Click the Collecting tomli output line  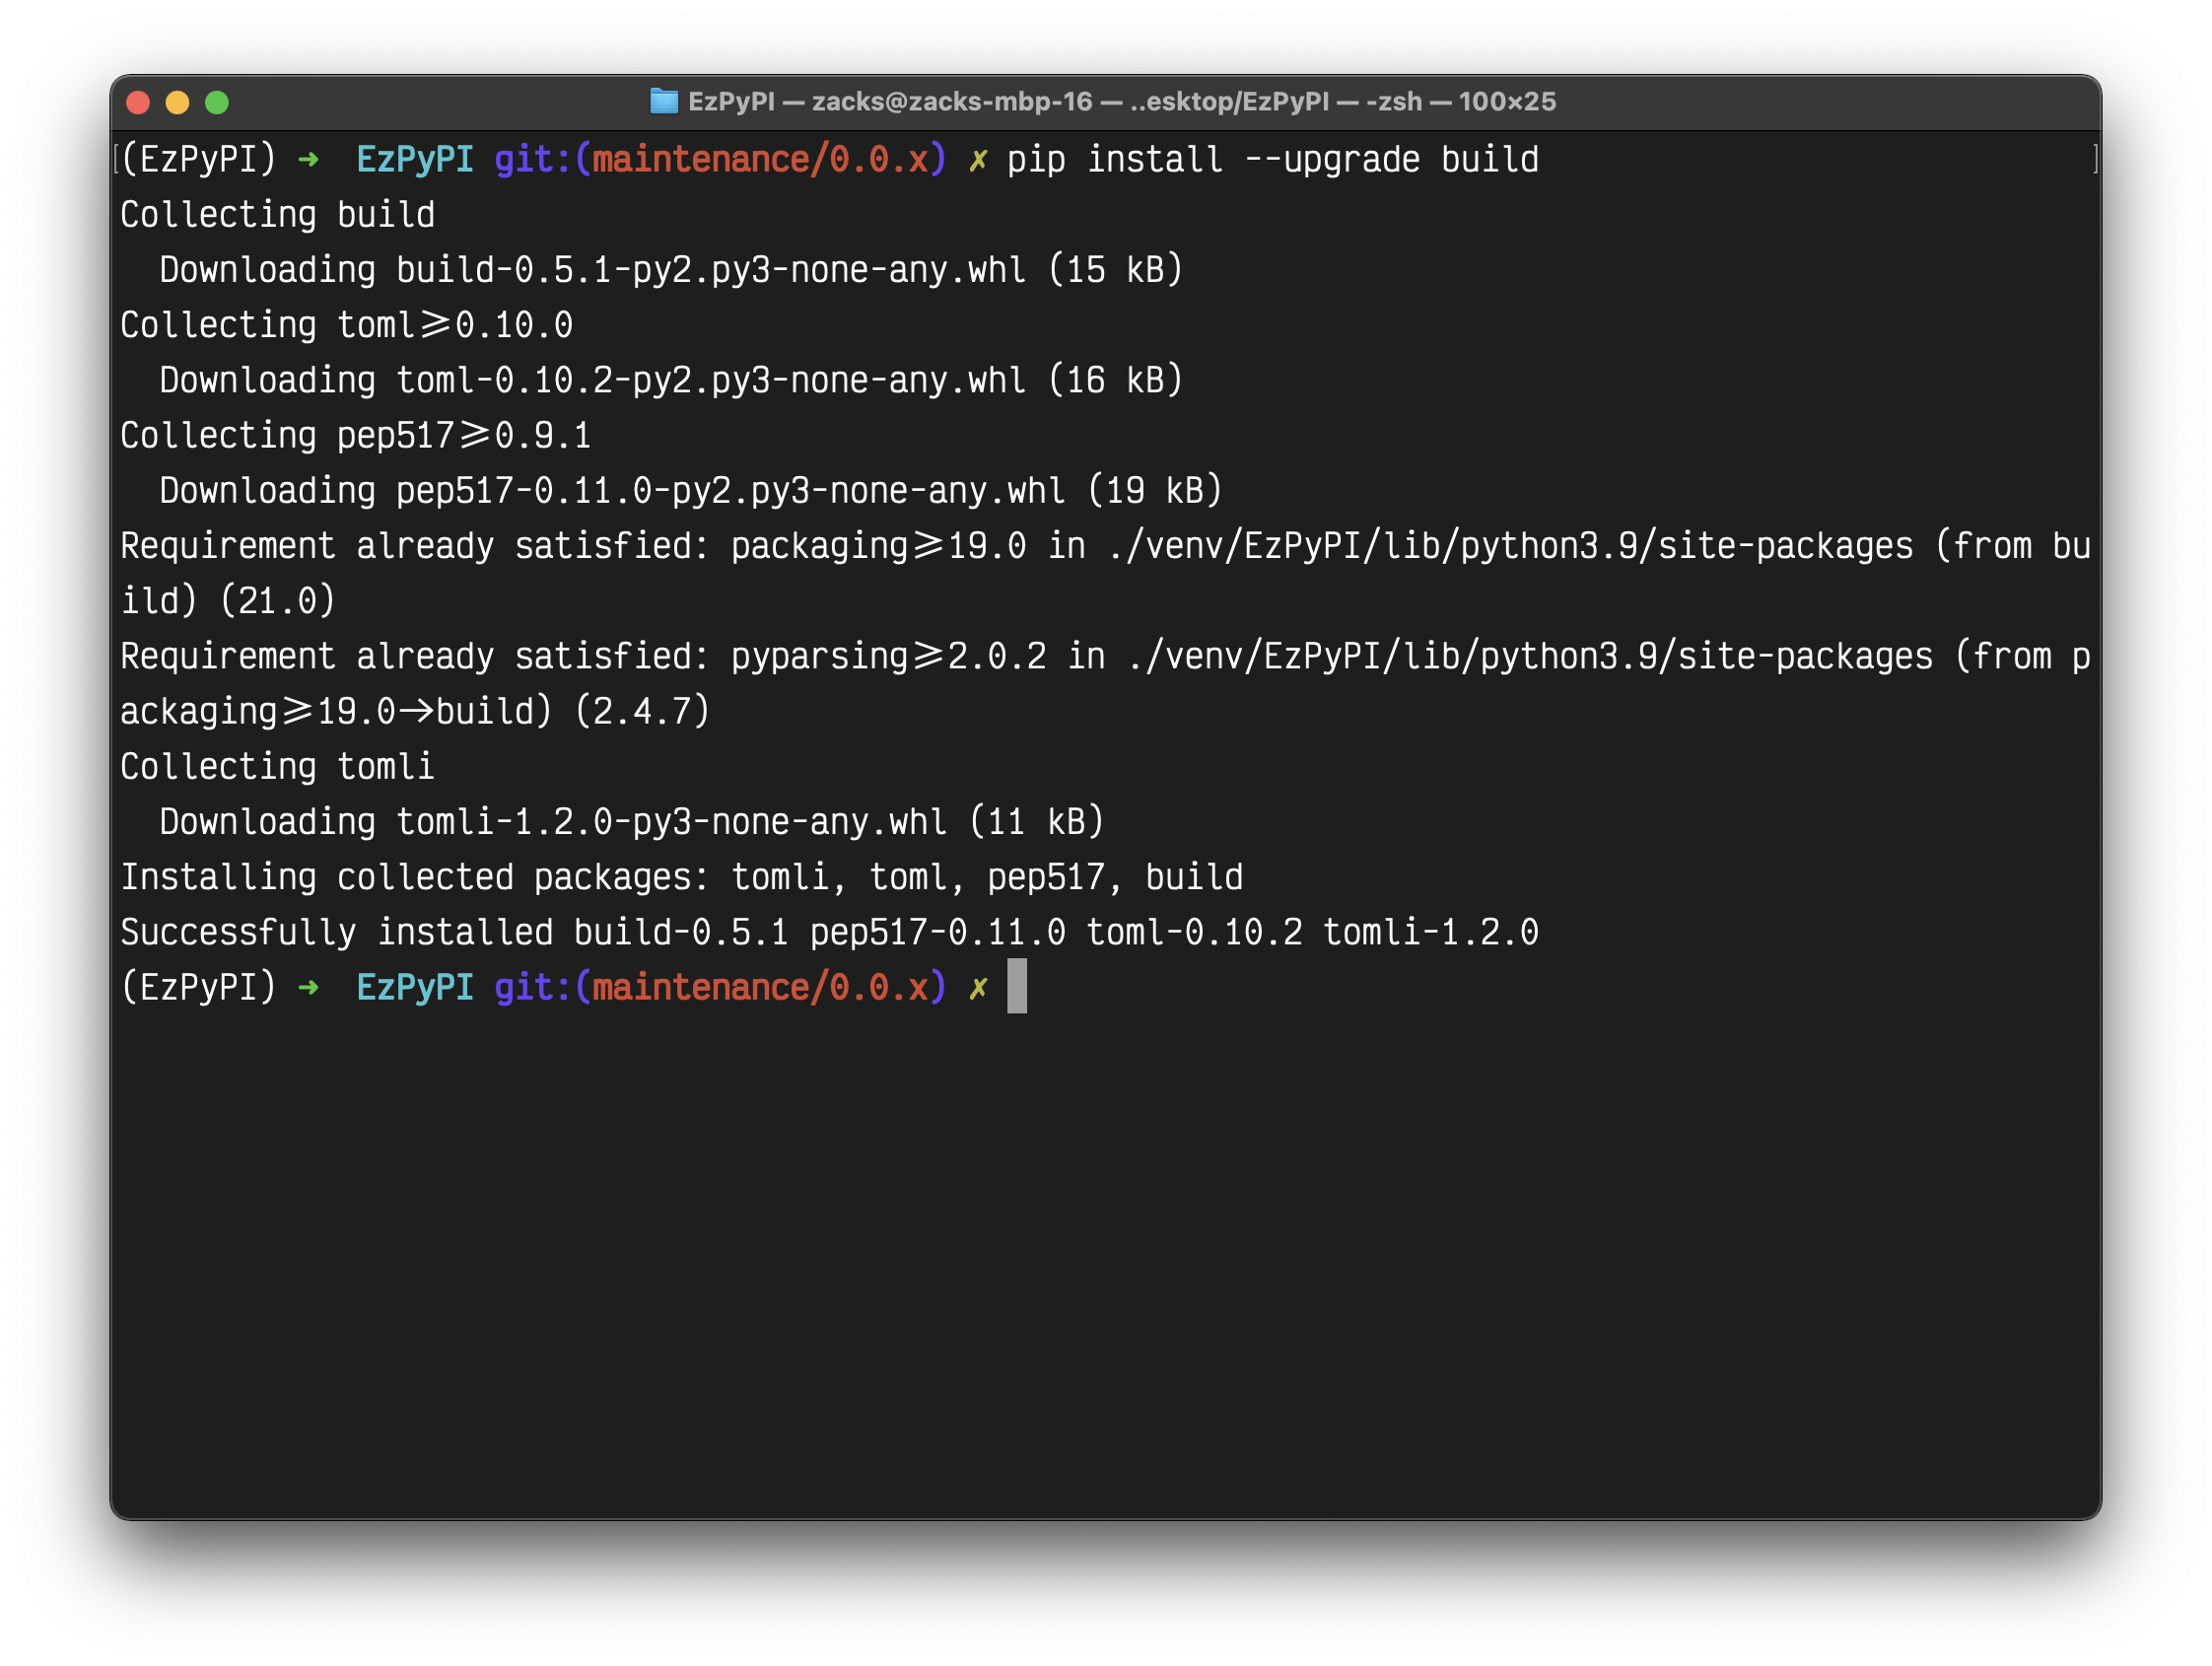(x=277, y=767)
